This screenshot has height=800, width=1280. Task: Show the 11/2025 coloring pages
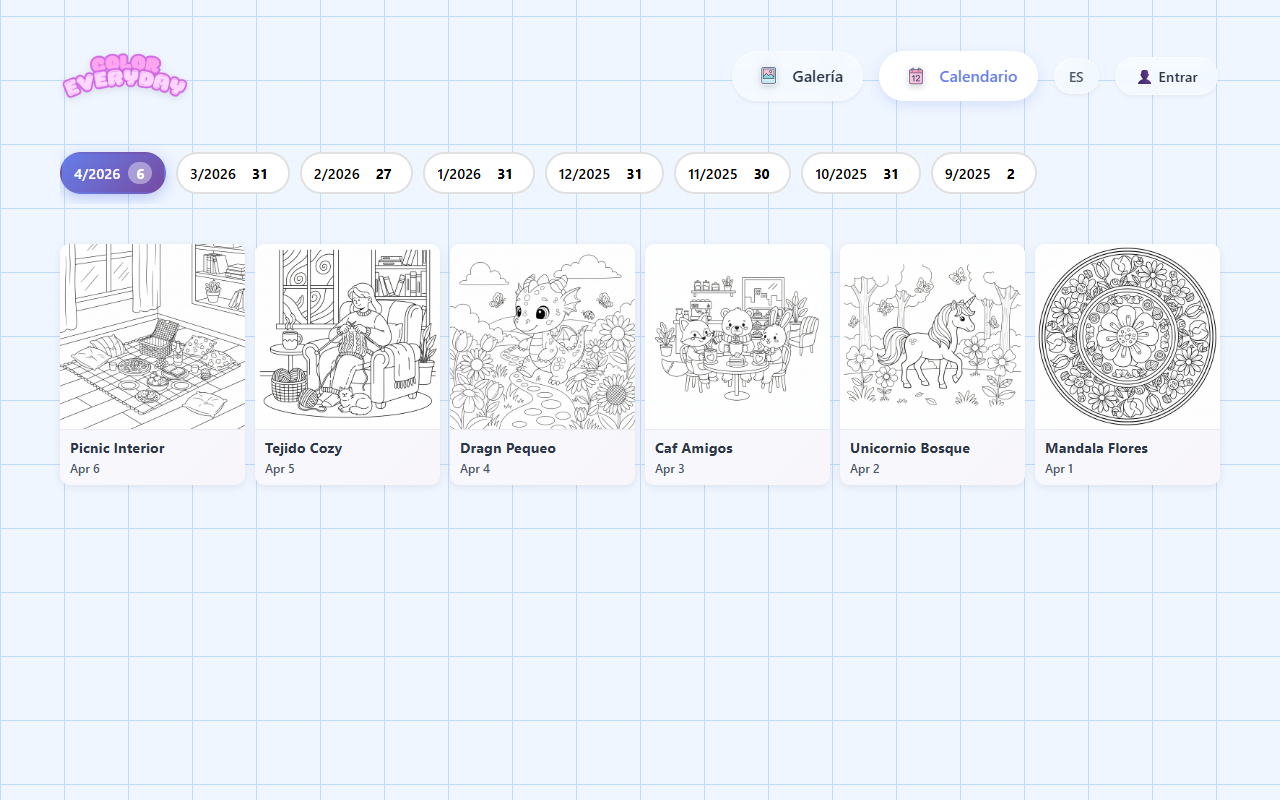click(x=731, y=174)
